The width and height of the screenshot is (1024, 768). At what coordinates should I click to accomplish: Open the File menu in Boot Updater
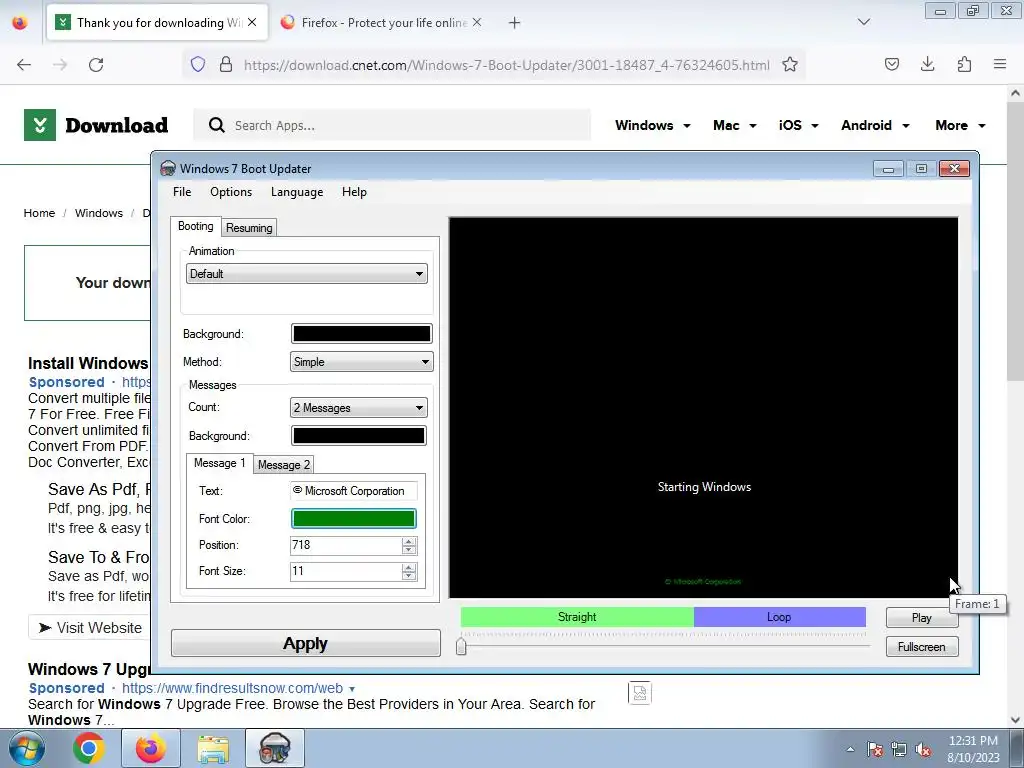click(x=182, y=192)
